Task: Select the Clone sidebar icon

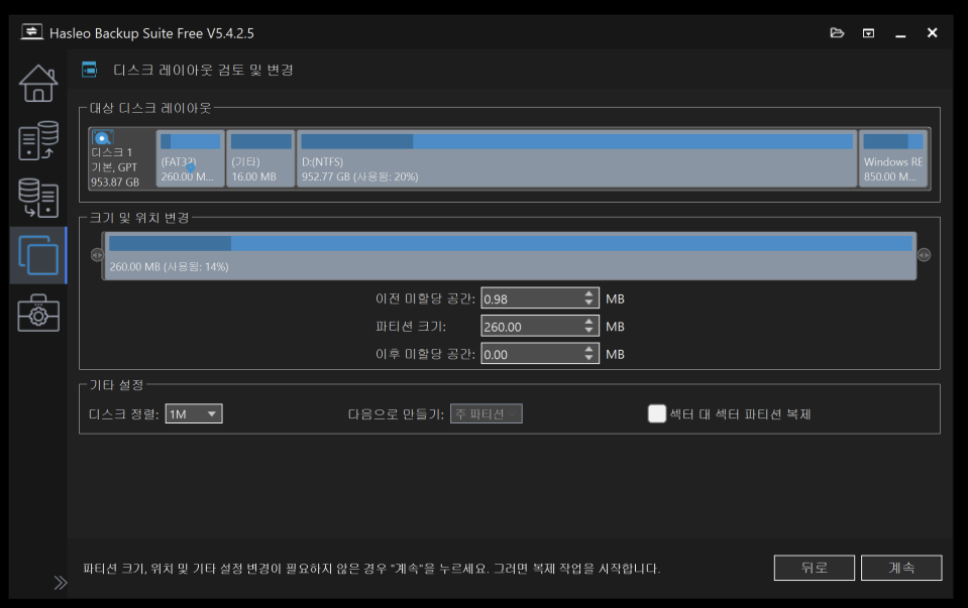Action: coord(38,256)
